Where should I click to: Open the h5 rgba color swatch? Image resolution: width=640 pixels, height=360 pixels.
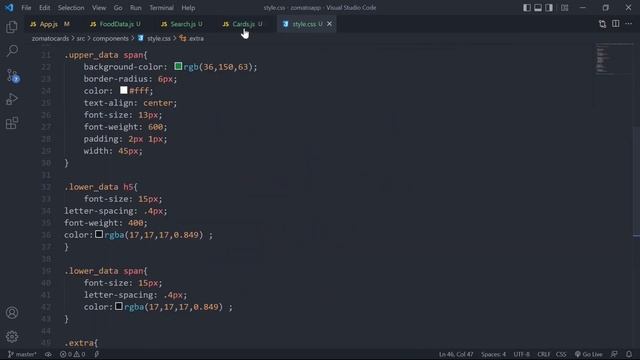click(x=99, y=234)
